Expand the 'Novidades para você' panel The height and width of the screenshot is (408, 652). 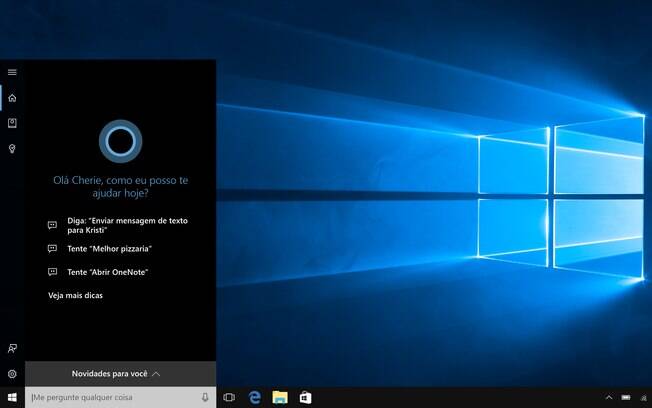click(x=121, y=373)
